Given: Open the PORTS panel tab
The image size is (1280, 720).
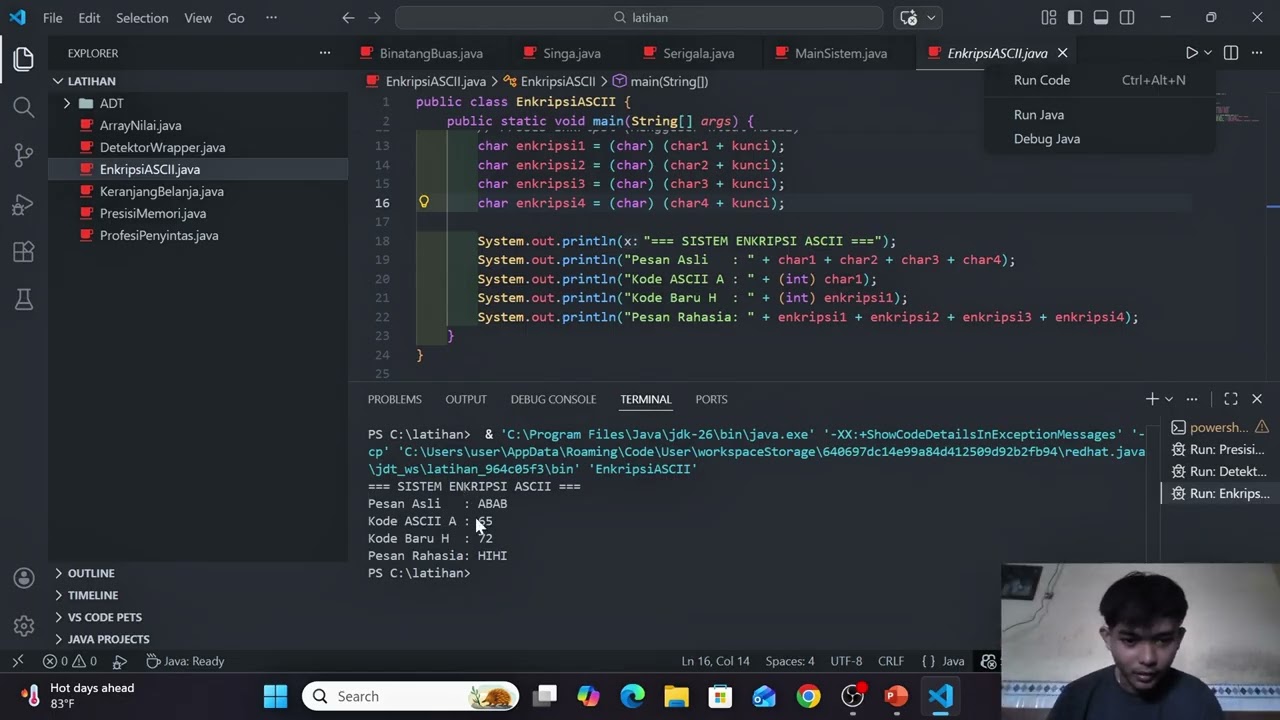Looking at the screenshot, I should click(711, 399).
